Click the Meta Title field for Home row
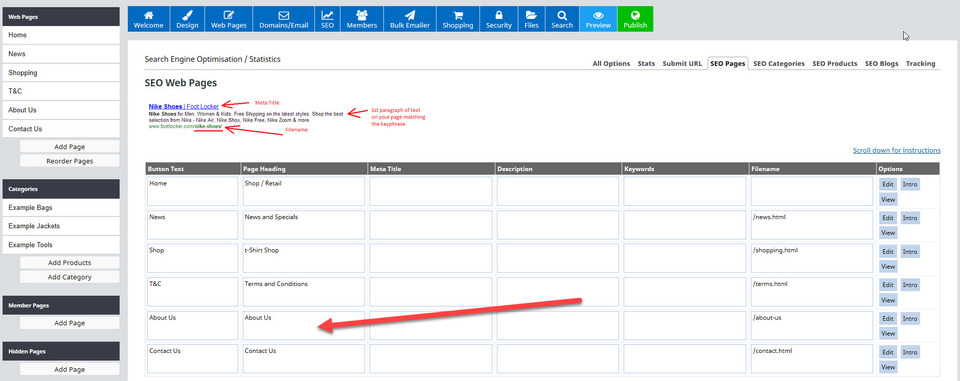The image size is (960, 381). (430, 191)
